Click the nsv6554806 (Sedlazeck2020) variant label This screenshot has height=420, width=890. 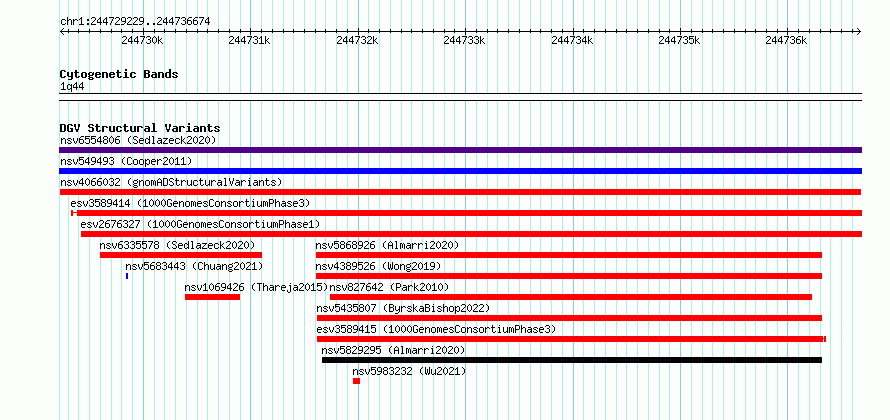[138, 140]
